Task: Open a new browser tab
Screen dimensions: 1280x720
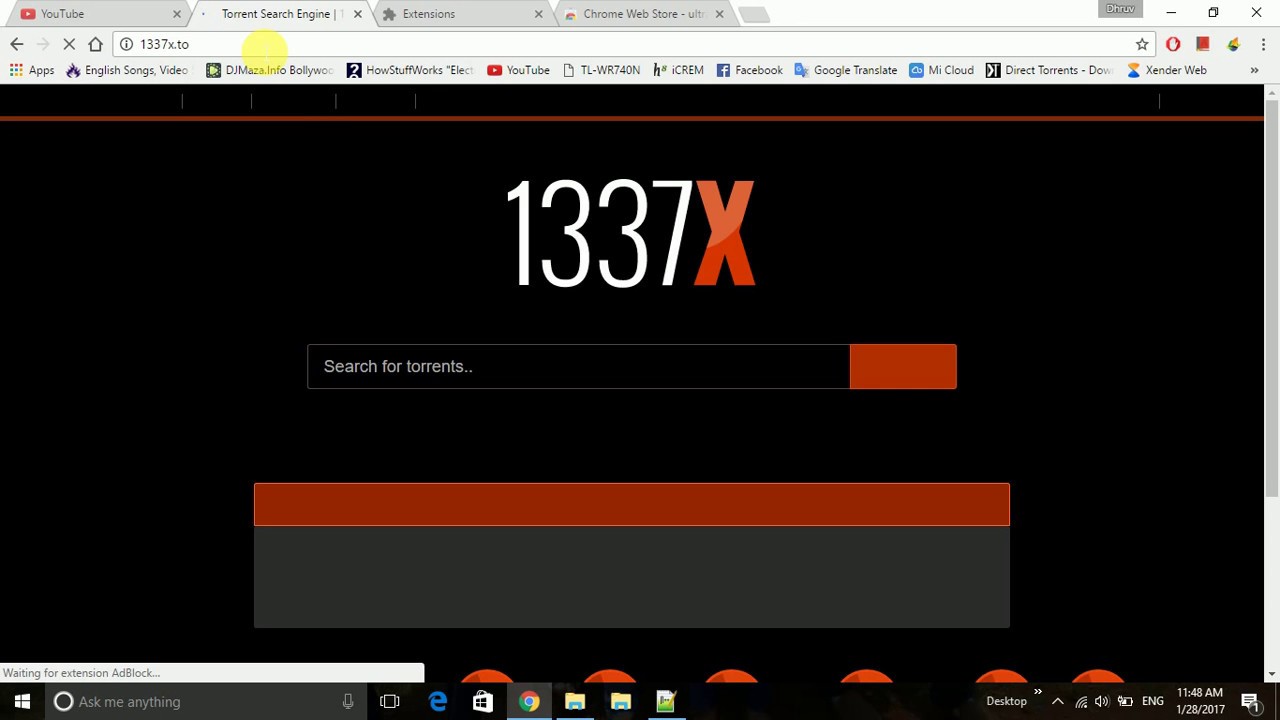Action: (754, 14)
